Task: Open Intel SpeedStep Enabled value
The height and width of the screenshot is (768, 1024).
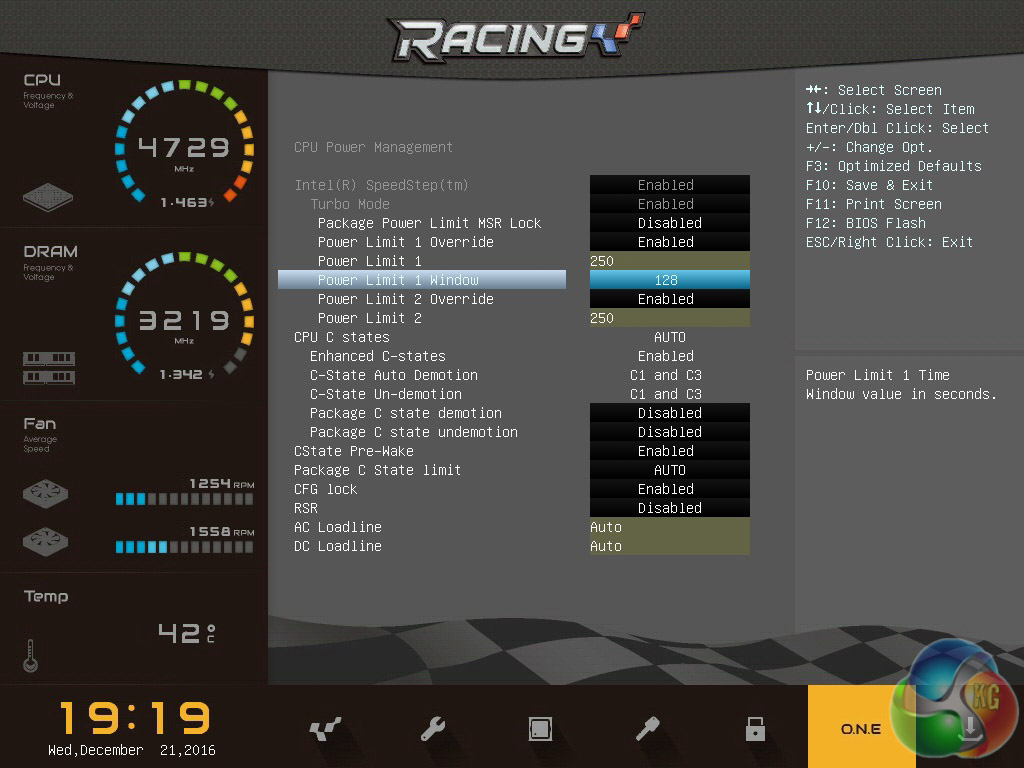Action: point(669,185)
